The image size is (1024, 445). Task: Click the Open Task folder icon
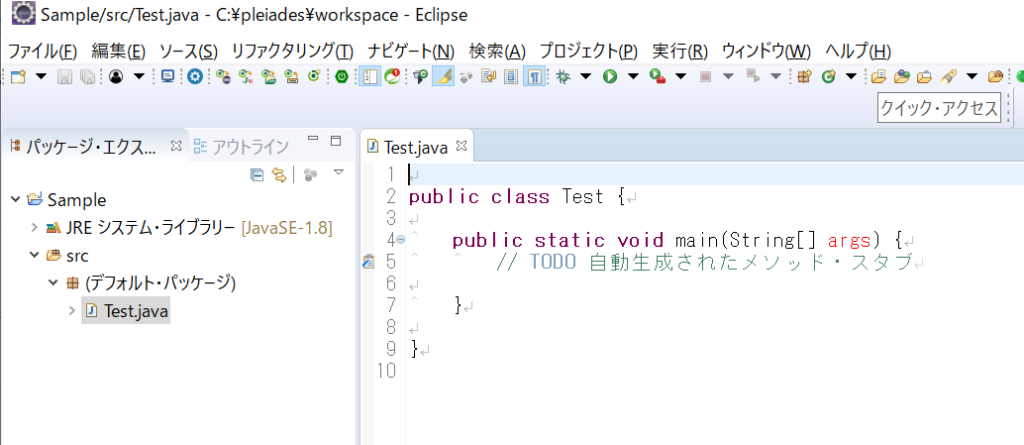coord(924,77)
